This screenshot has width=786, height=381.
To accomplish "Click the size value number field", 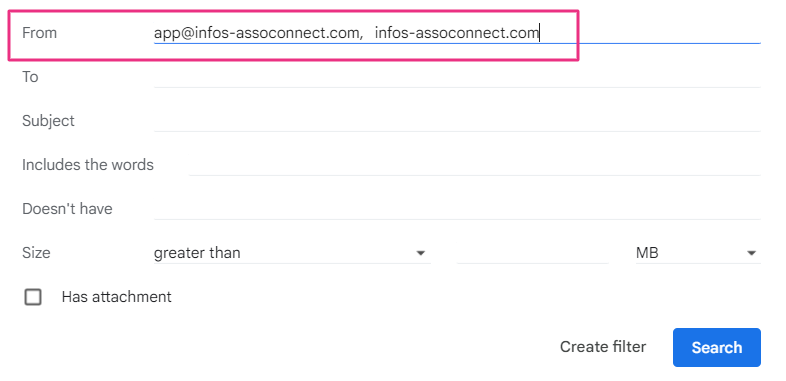I will click(532, 253).
